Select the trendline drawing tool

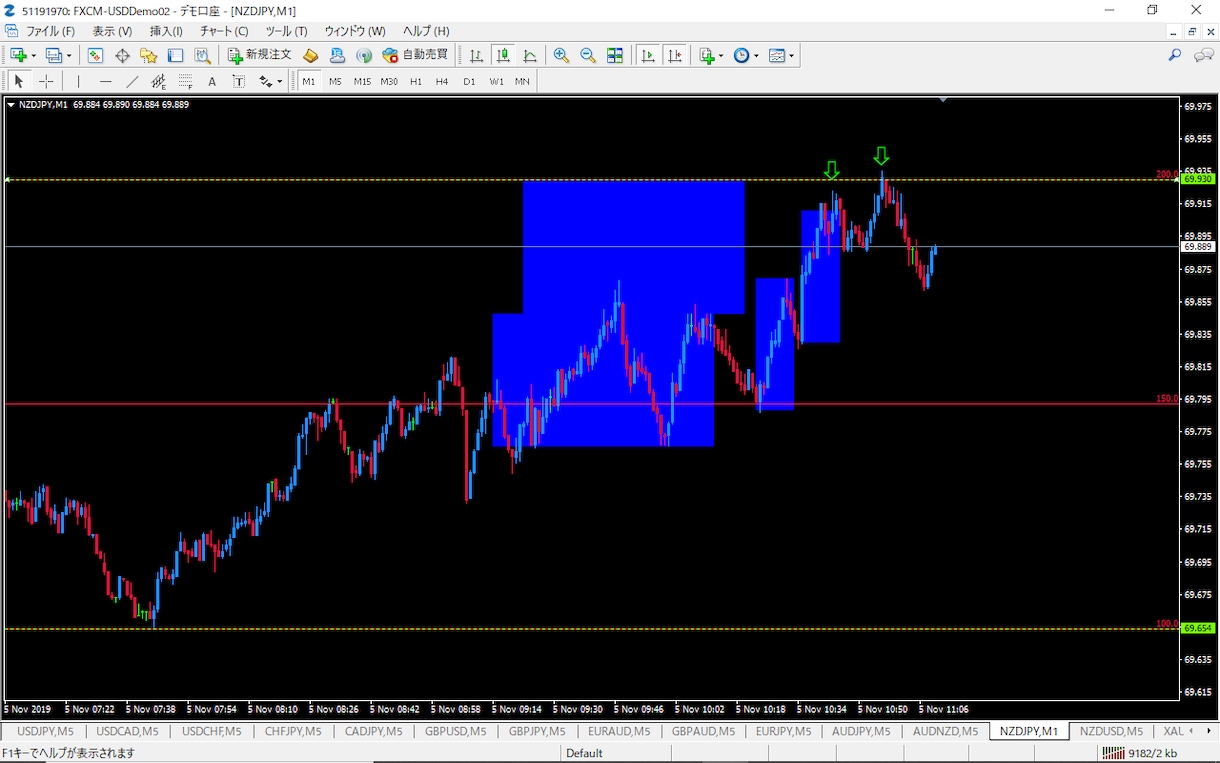coord(132,81)
